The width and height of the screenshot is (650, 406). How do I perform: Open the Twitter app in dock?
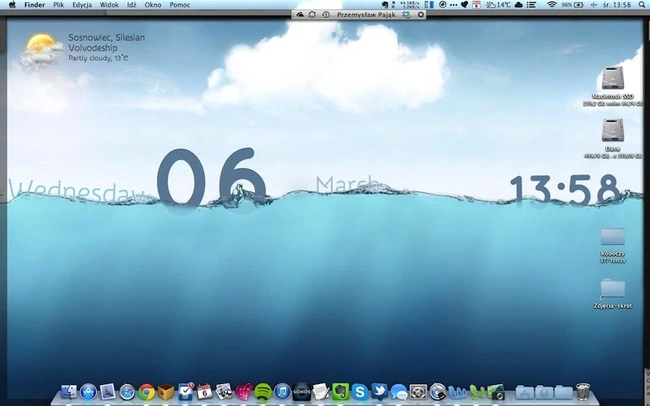379,391
